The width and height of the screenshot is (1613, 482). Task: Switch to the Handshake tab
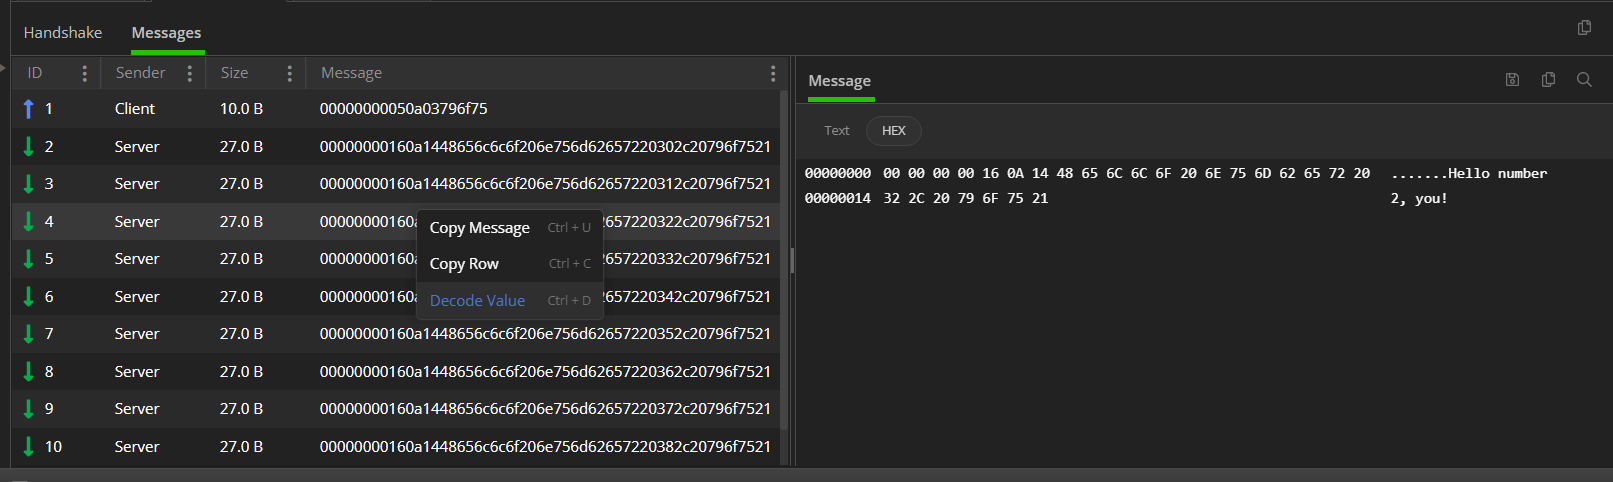[63, 33]
